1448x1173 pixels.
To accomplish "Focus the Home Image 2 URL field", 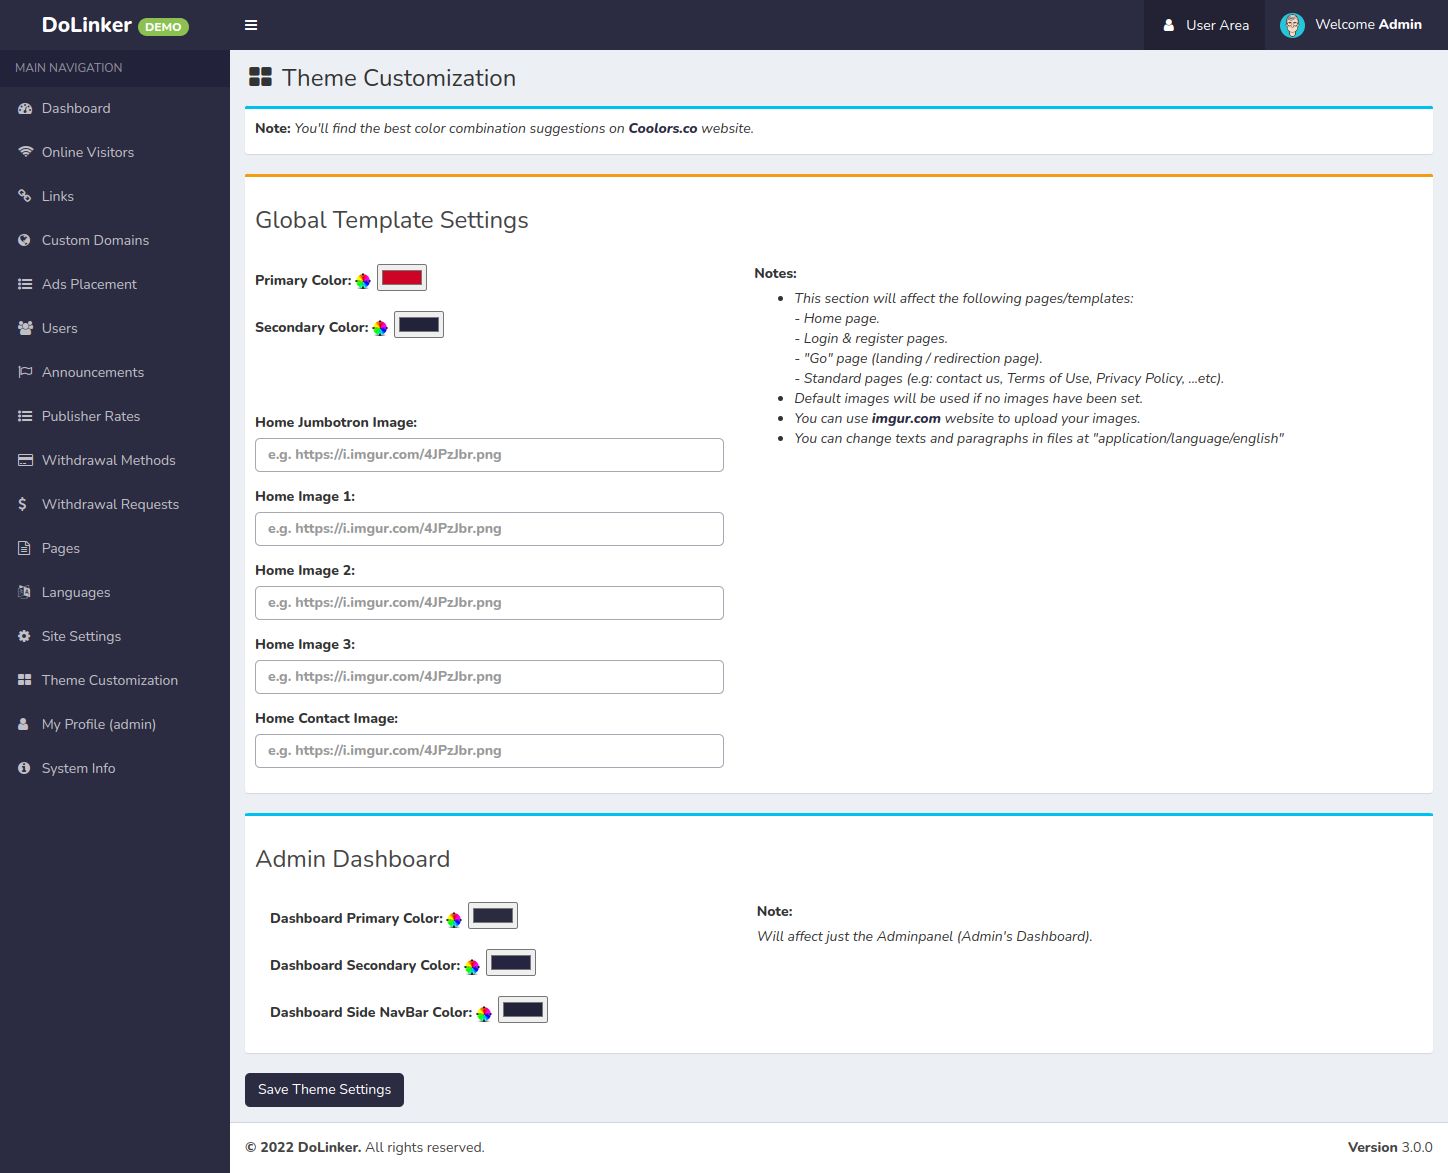I will 489,603.
